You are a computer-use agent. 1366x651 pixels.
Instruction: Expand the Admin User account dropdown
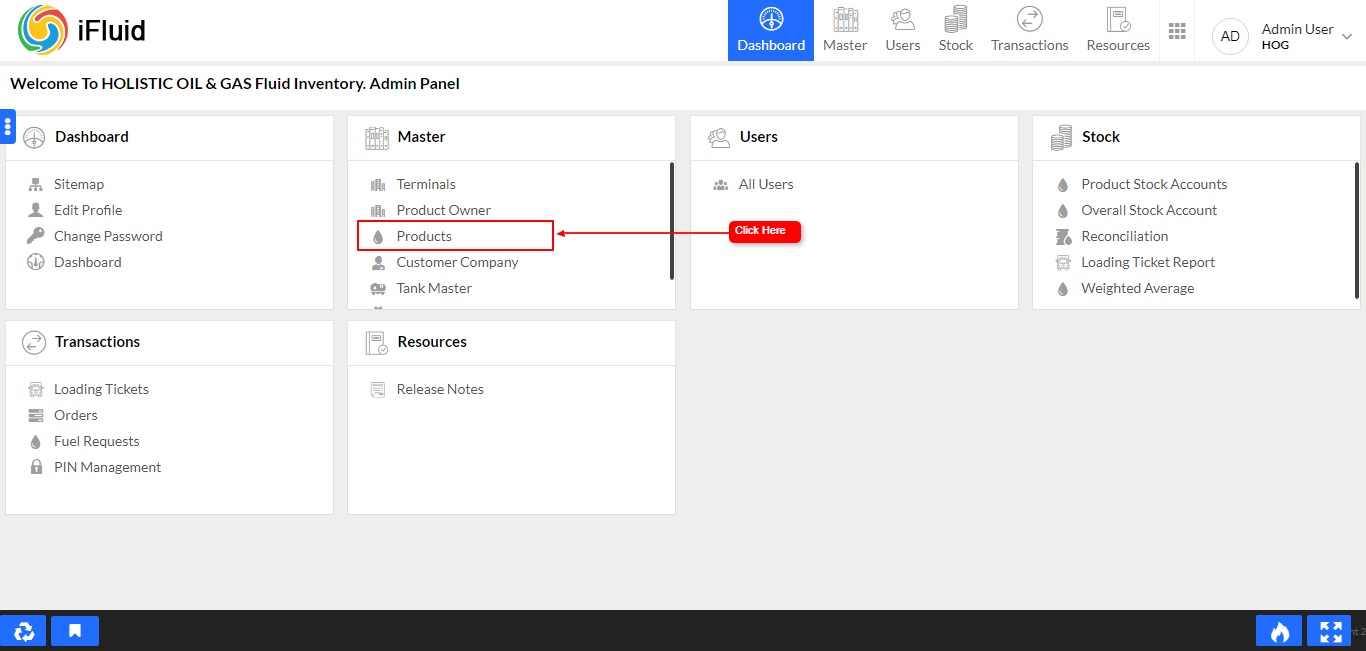pos(1347,37)
